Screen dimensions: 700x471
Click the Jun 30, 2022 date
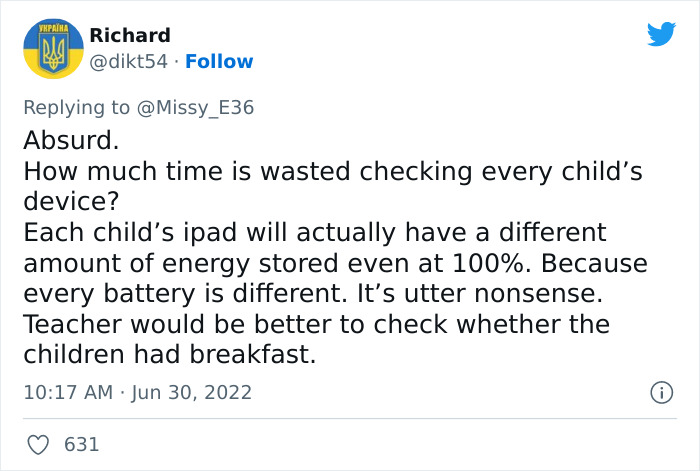(190, 392)
